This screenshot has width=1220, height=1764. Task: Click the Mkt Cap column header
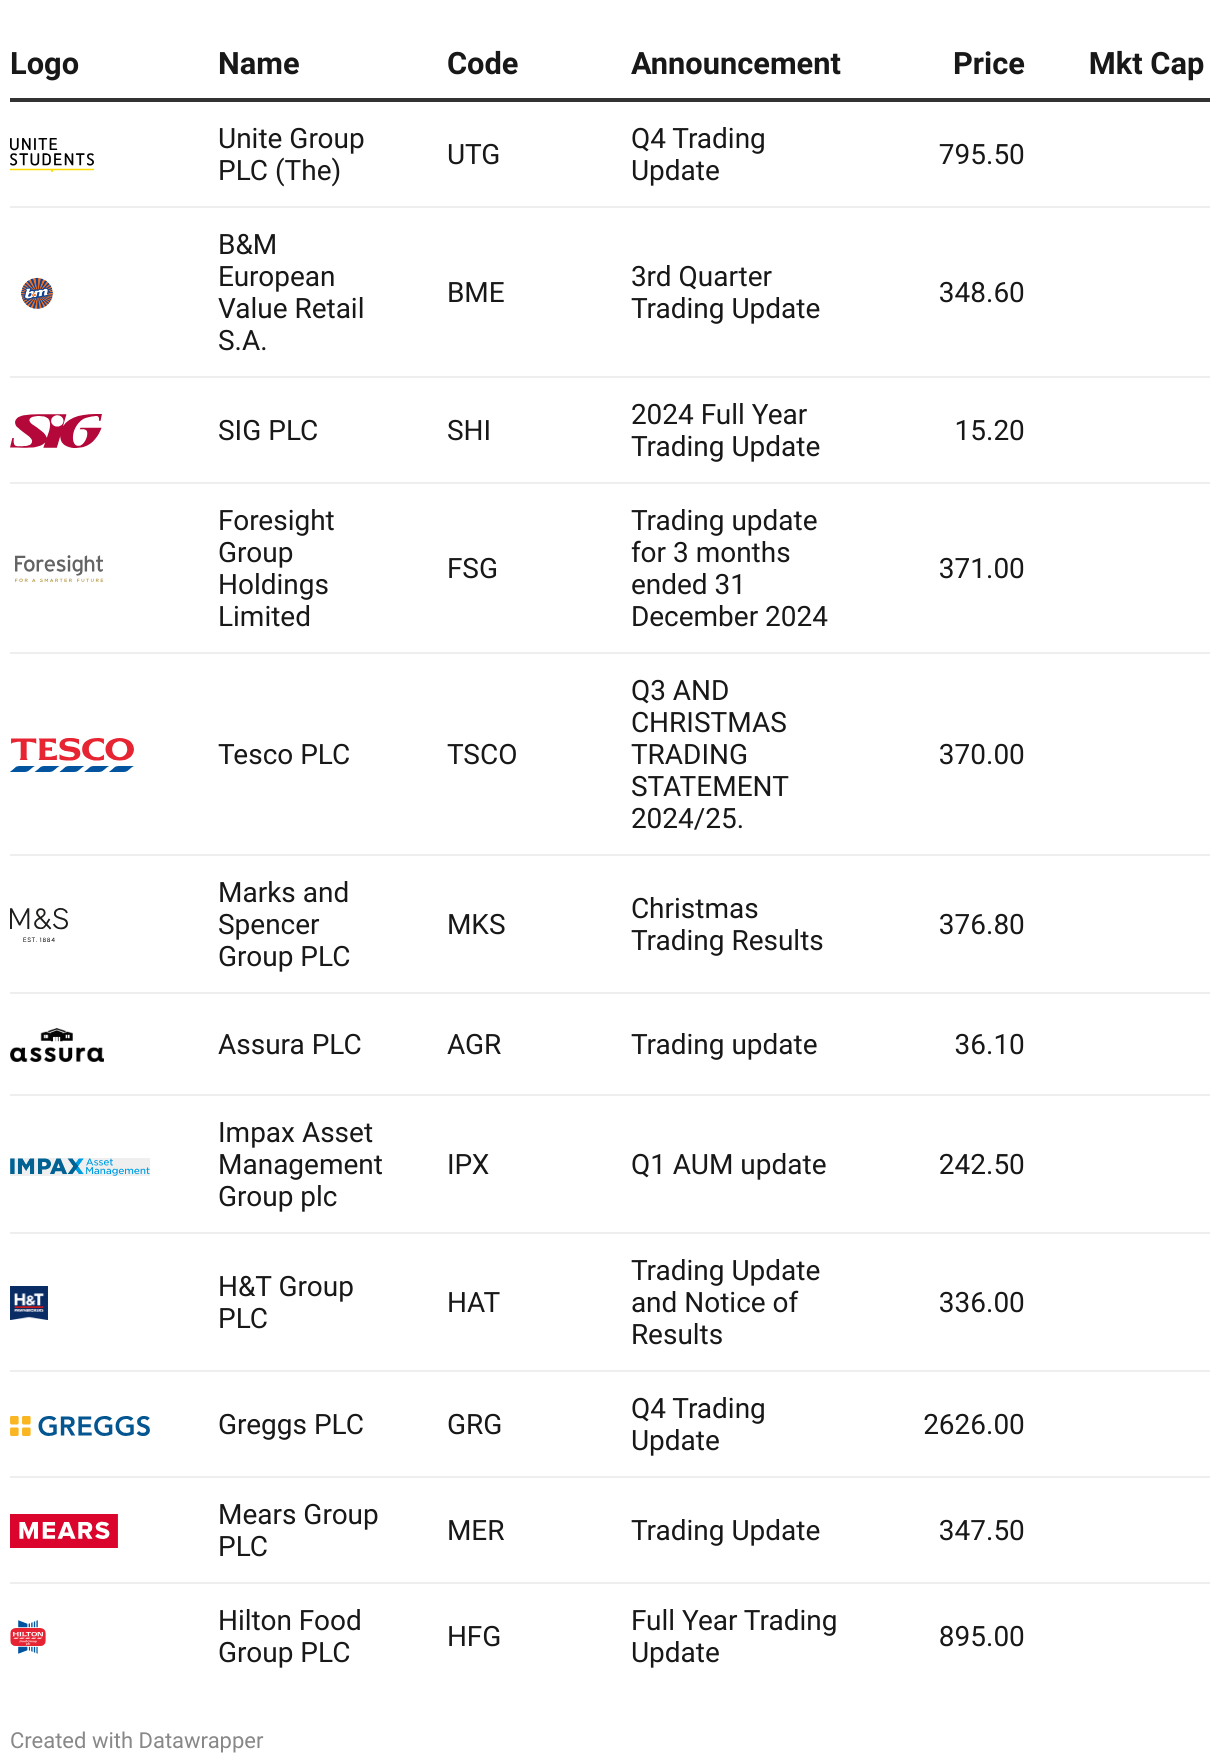1146,64
